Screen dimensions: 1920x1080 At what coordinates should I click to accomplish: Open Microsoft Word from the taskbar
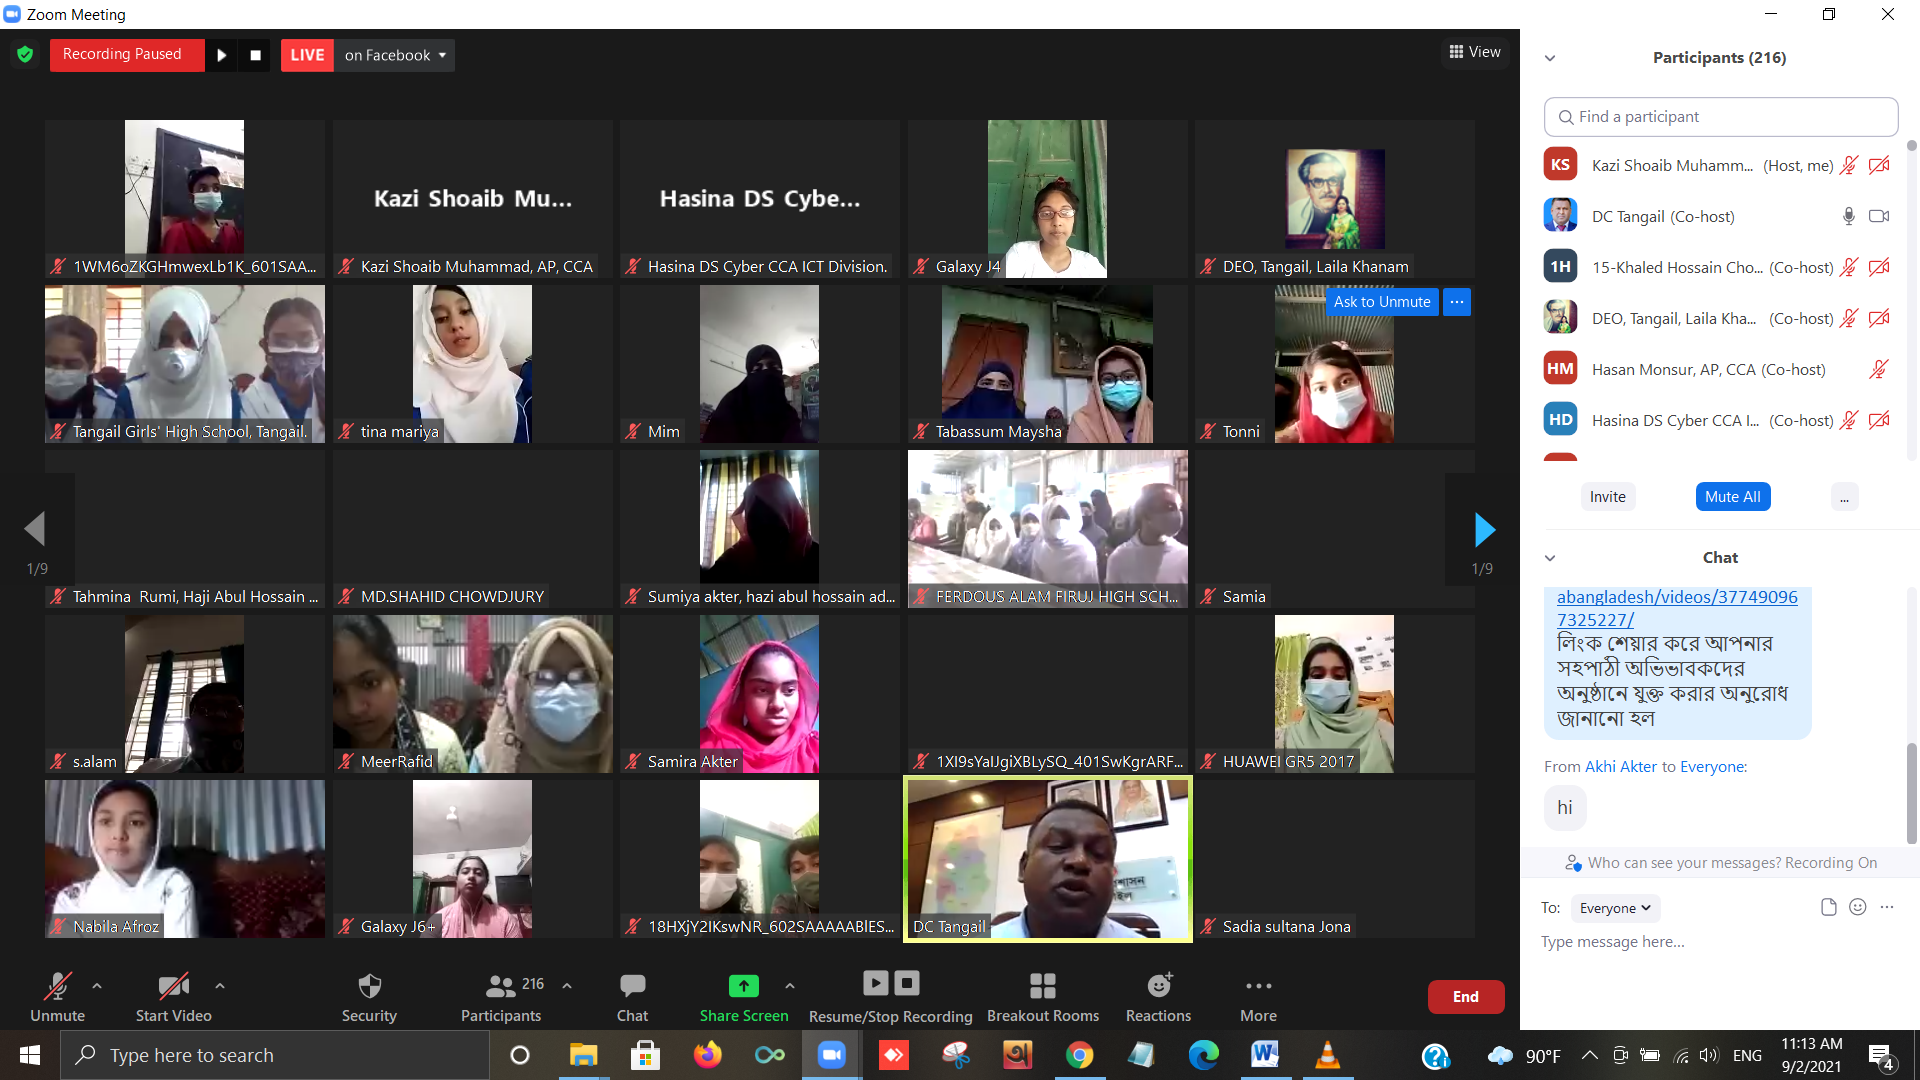pos(1265,1055)
